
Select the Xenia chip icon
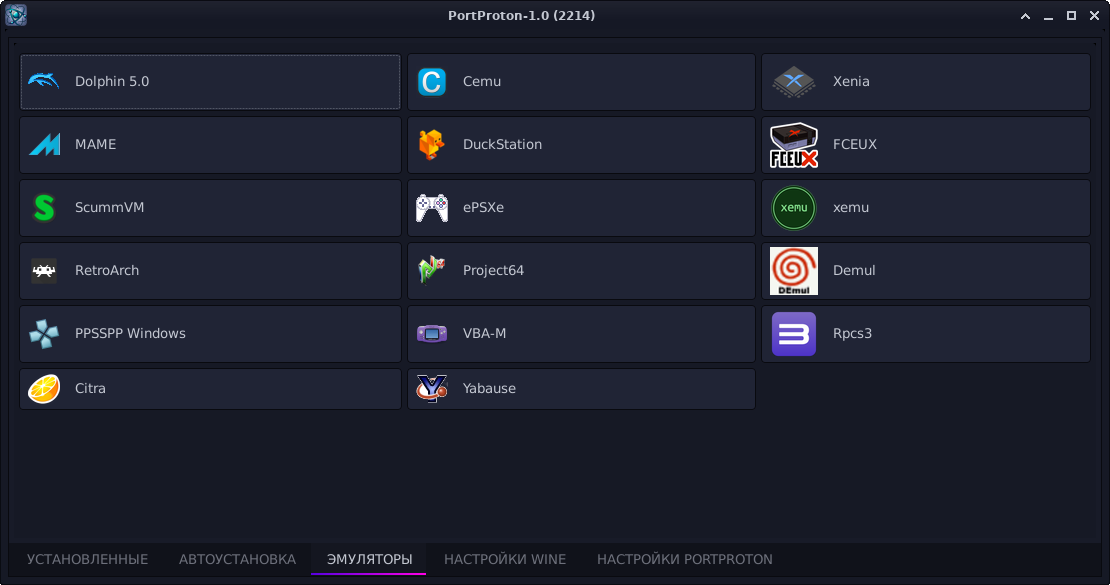click(794, 81)
